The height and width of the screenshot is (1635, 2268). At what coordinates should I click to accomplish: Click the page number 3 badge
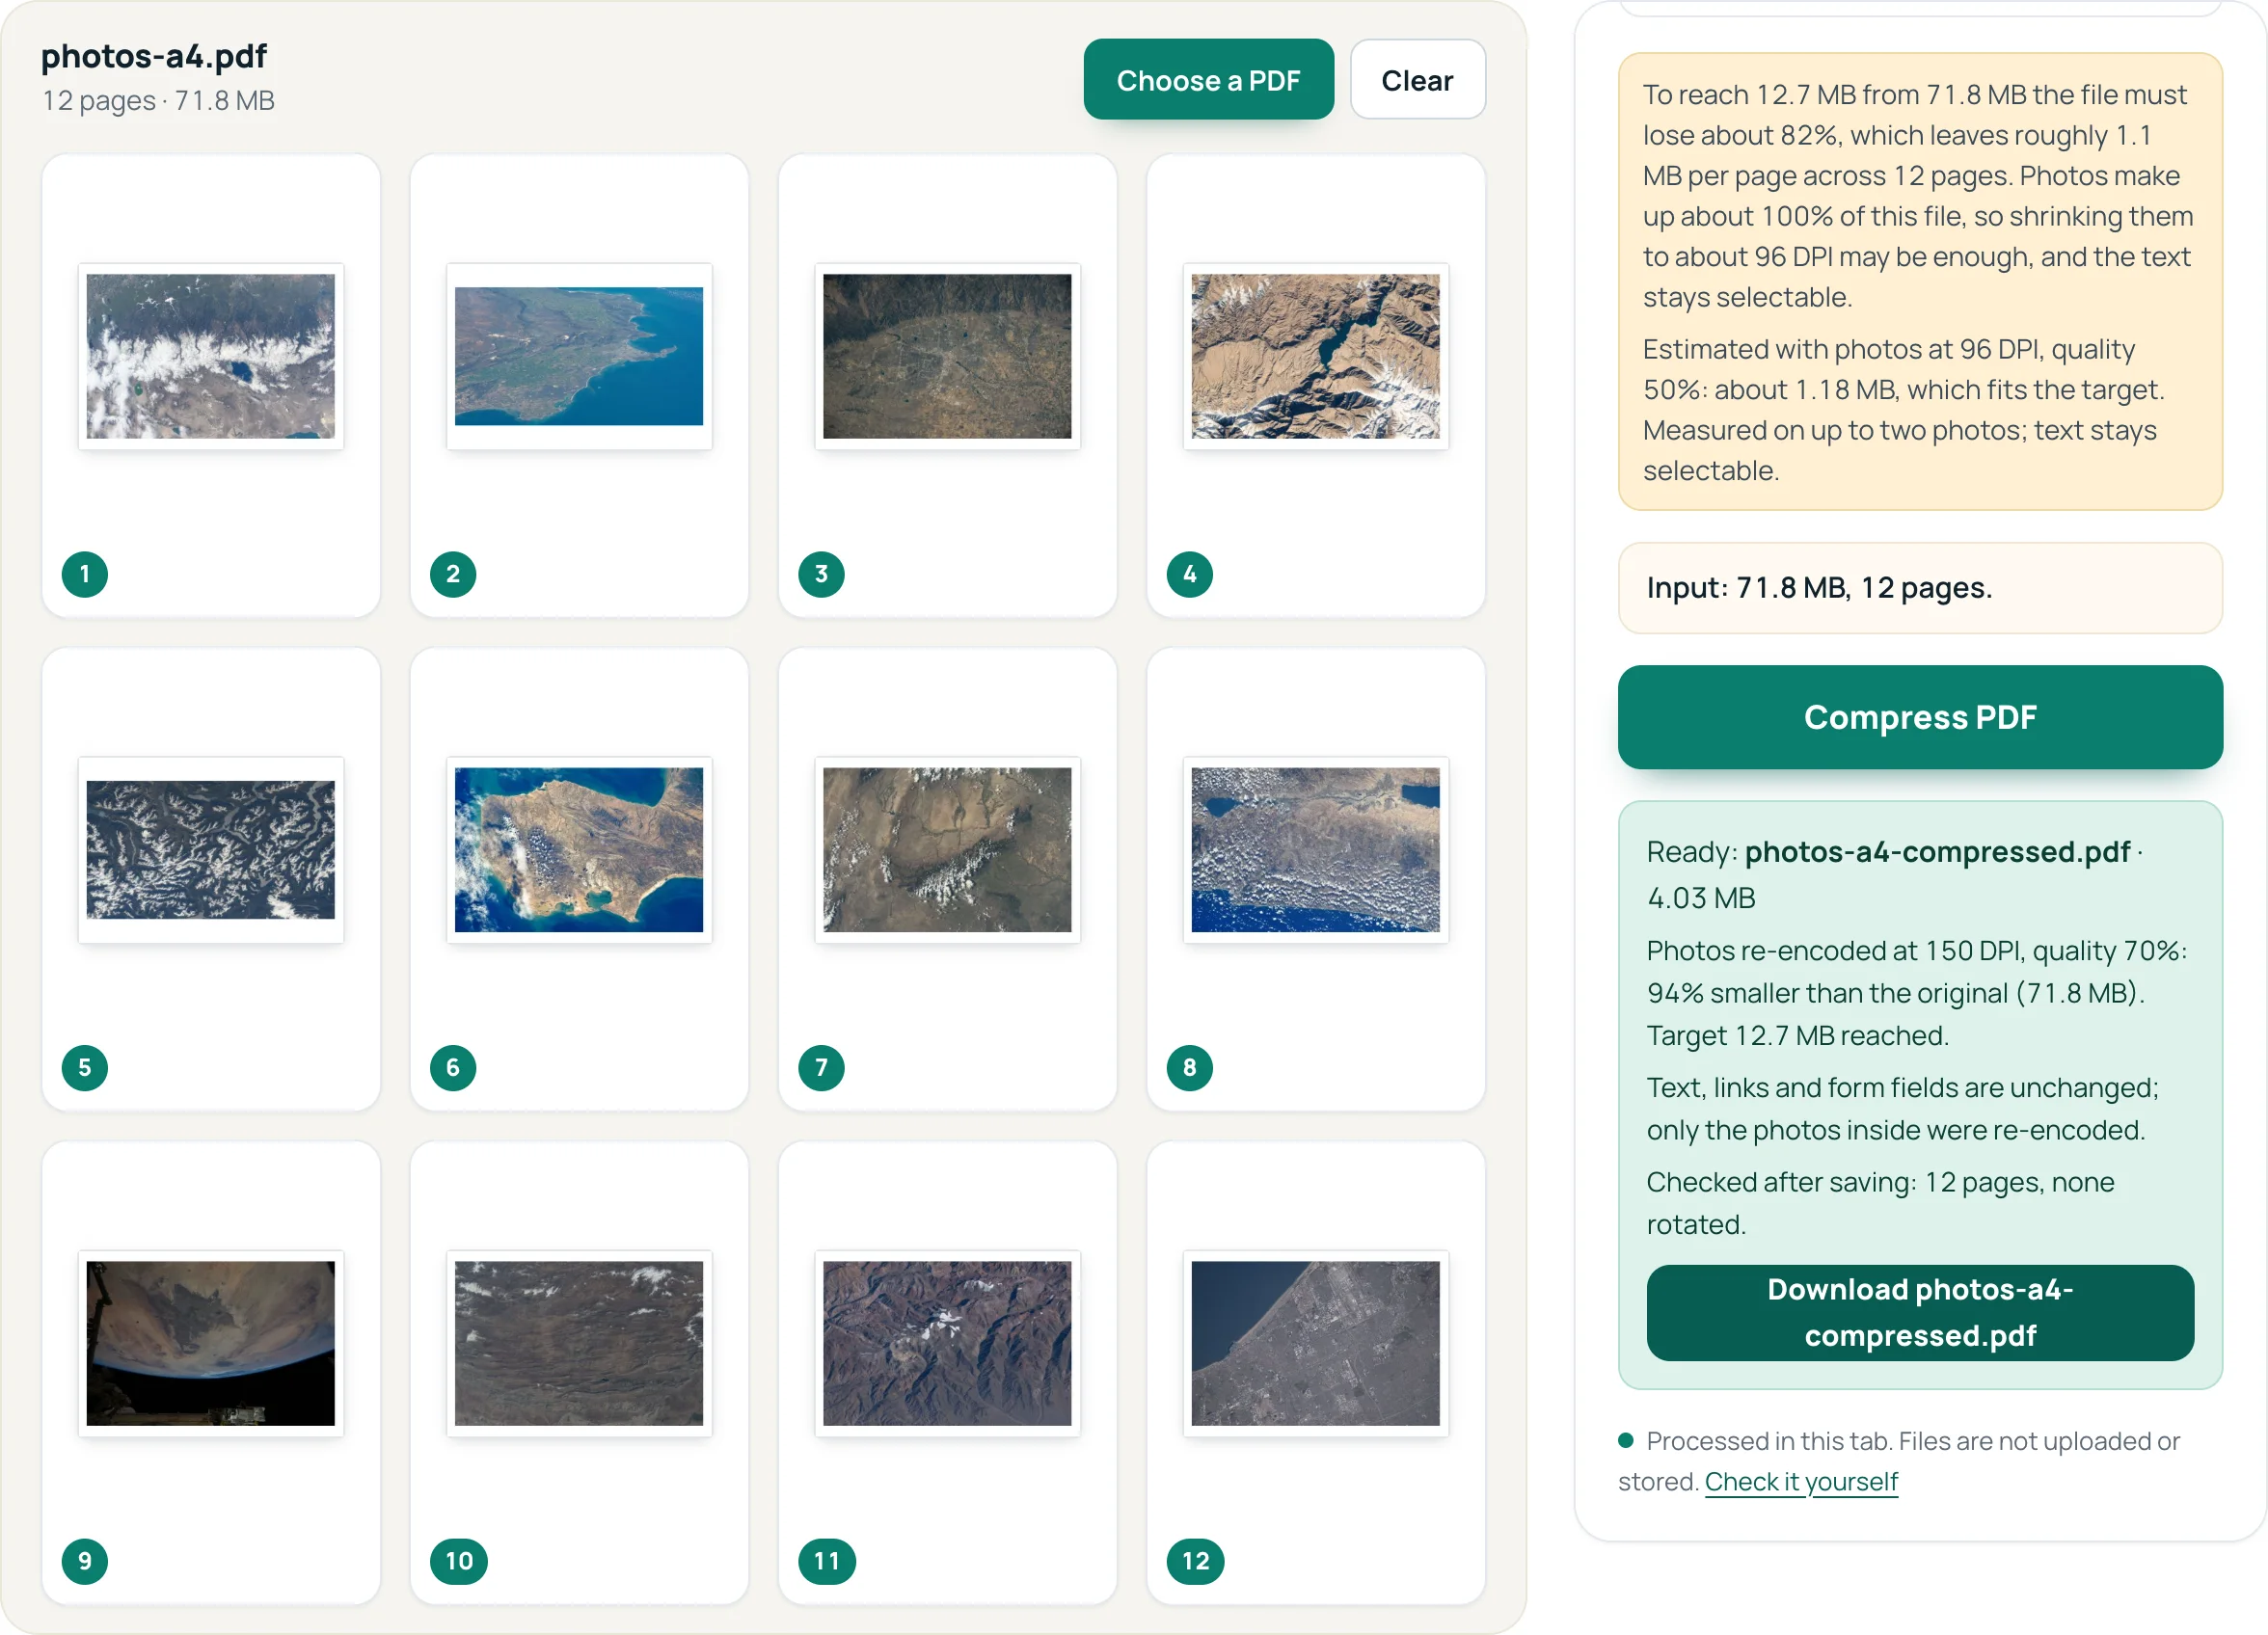pyautogui.click(x=821, y=574)
